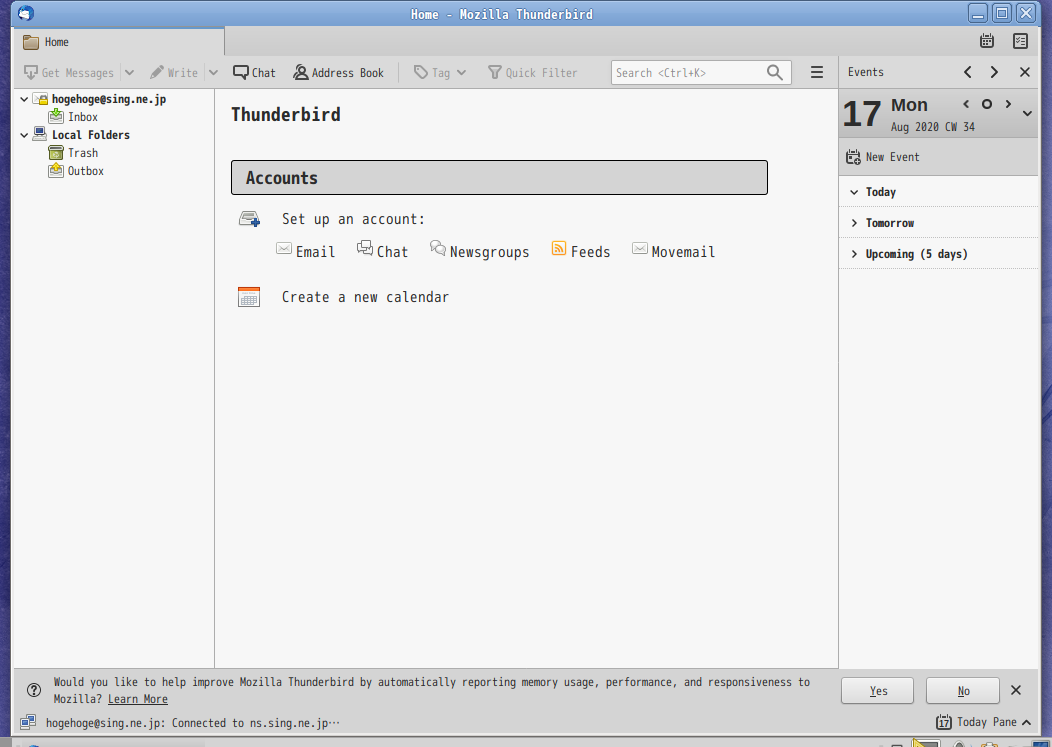
Task: Click the Write button
Action: [174, 72]
